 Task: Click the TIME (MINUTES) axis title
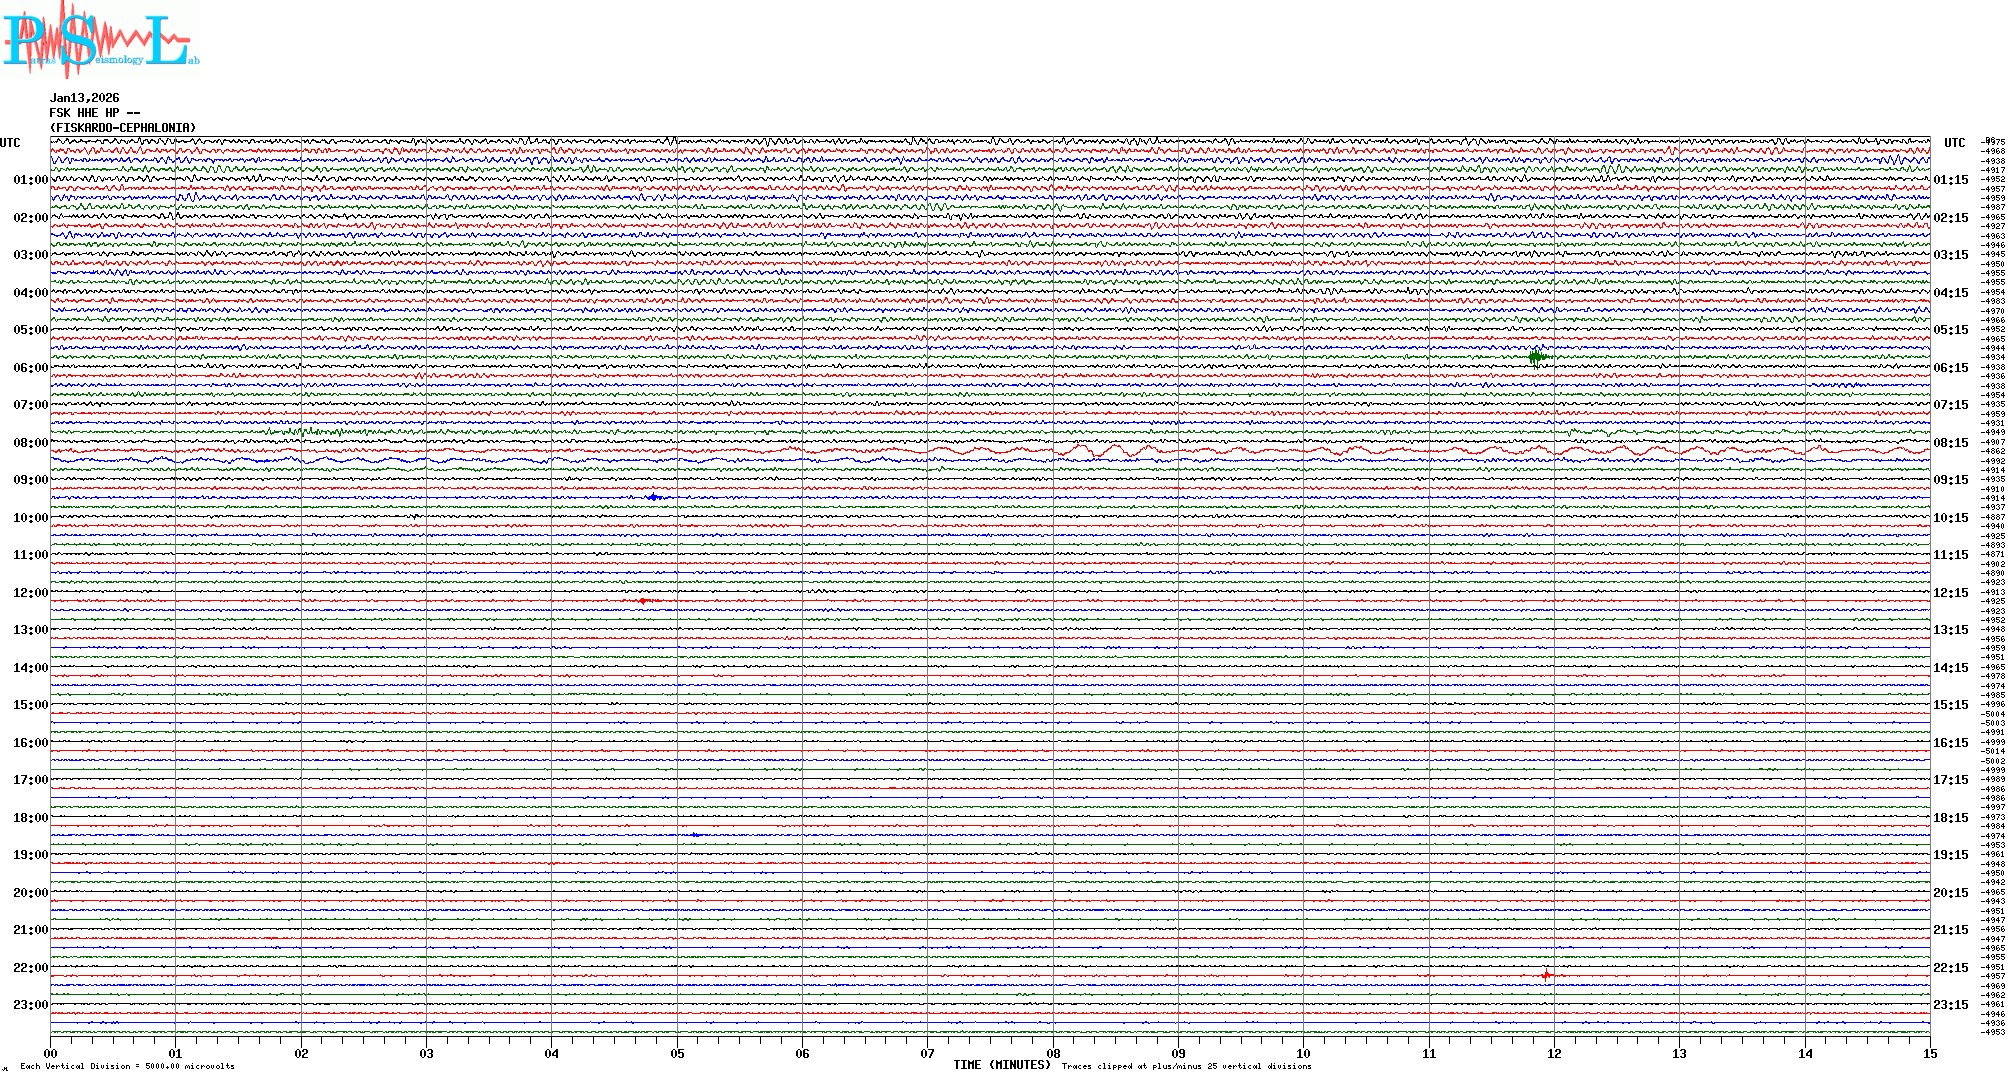[x=1002, y=1065]
